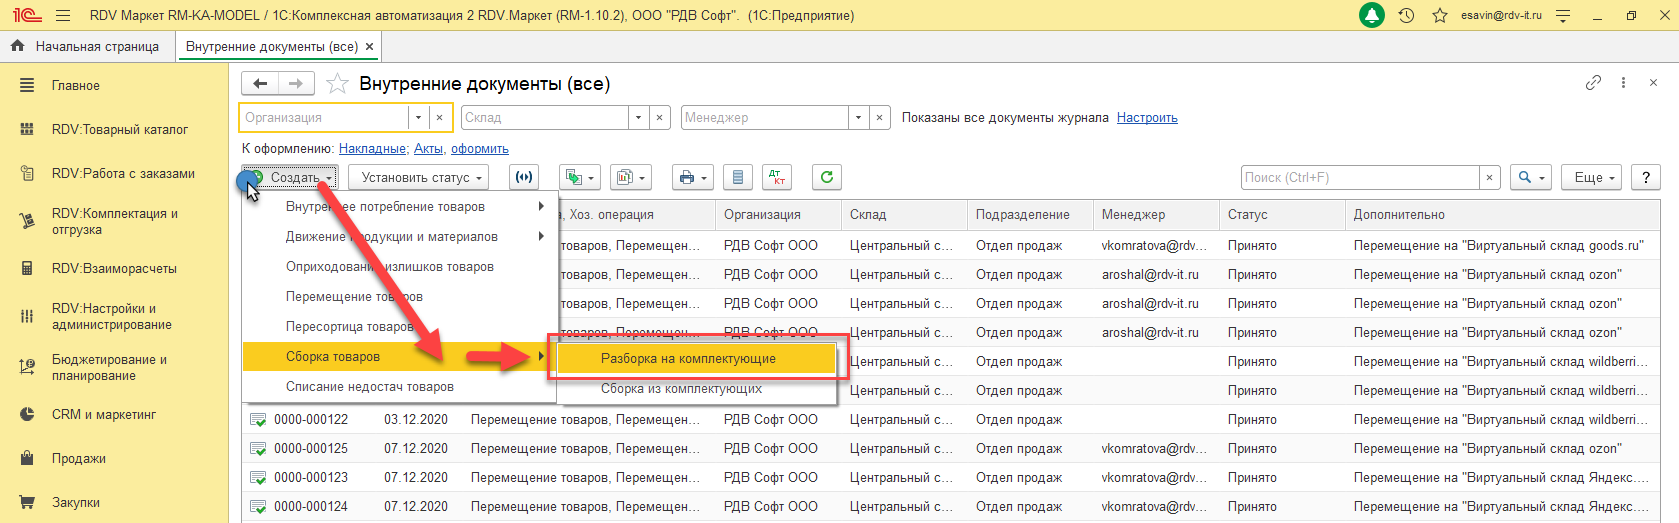Go forward with the right arrow button
This screenshot has width=1679, height=523.
click(296, 83)
